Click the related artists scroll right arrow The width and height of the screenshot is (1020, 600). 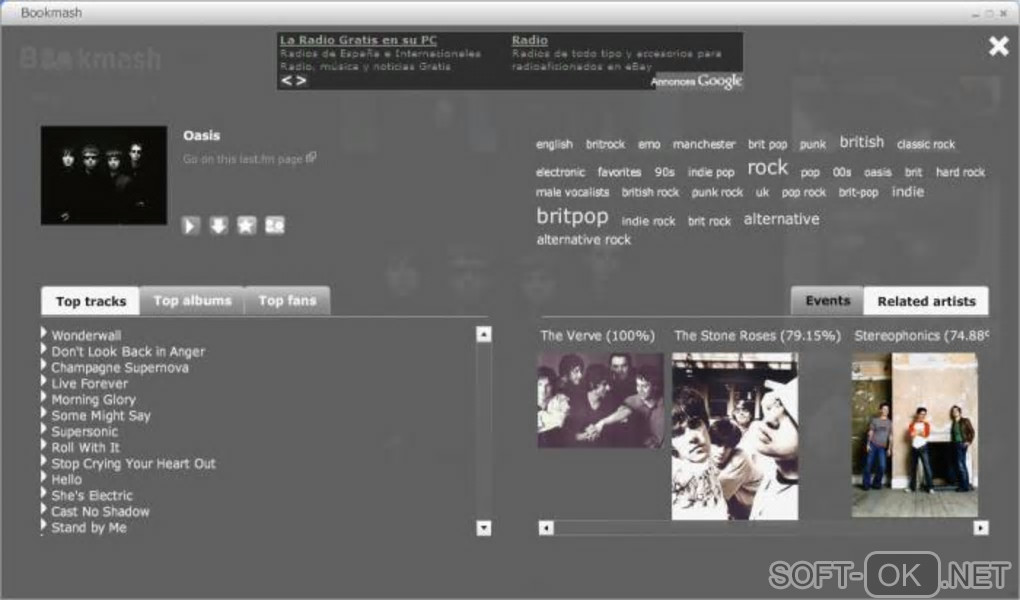(x=981, y=528)
